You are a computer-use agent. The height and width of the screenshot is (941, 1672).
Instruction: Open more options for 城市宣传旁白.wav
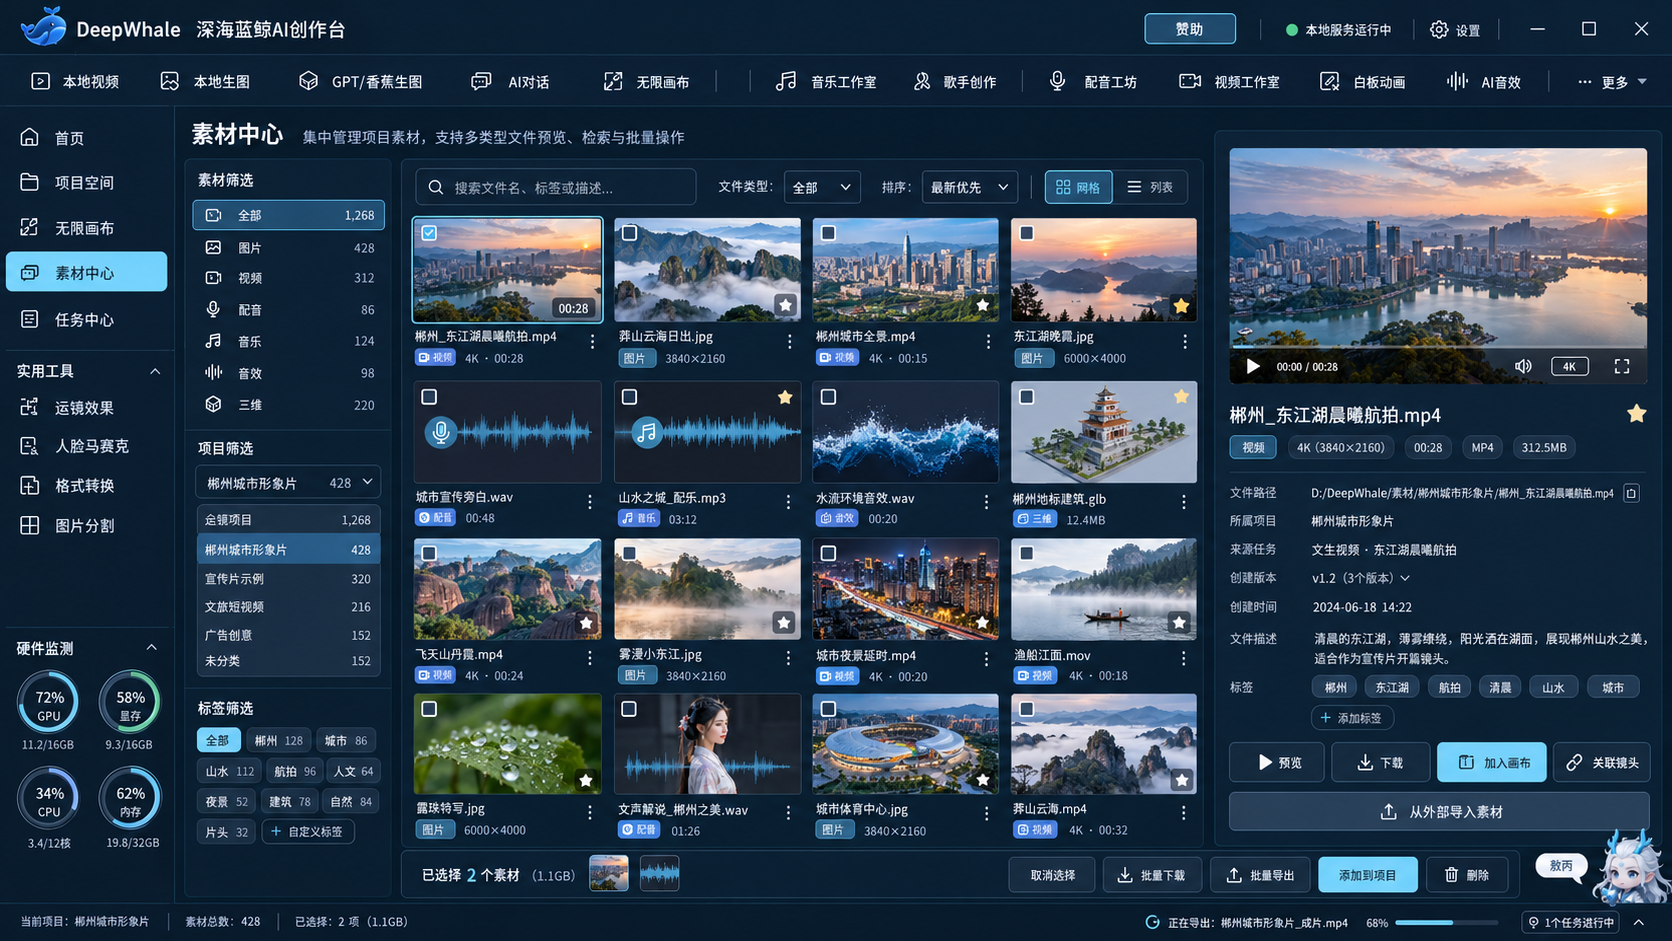589,501
